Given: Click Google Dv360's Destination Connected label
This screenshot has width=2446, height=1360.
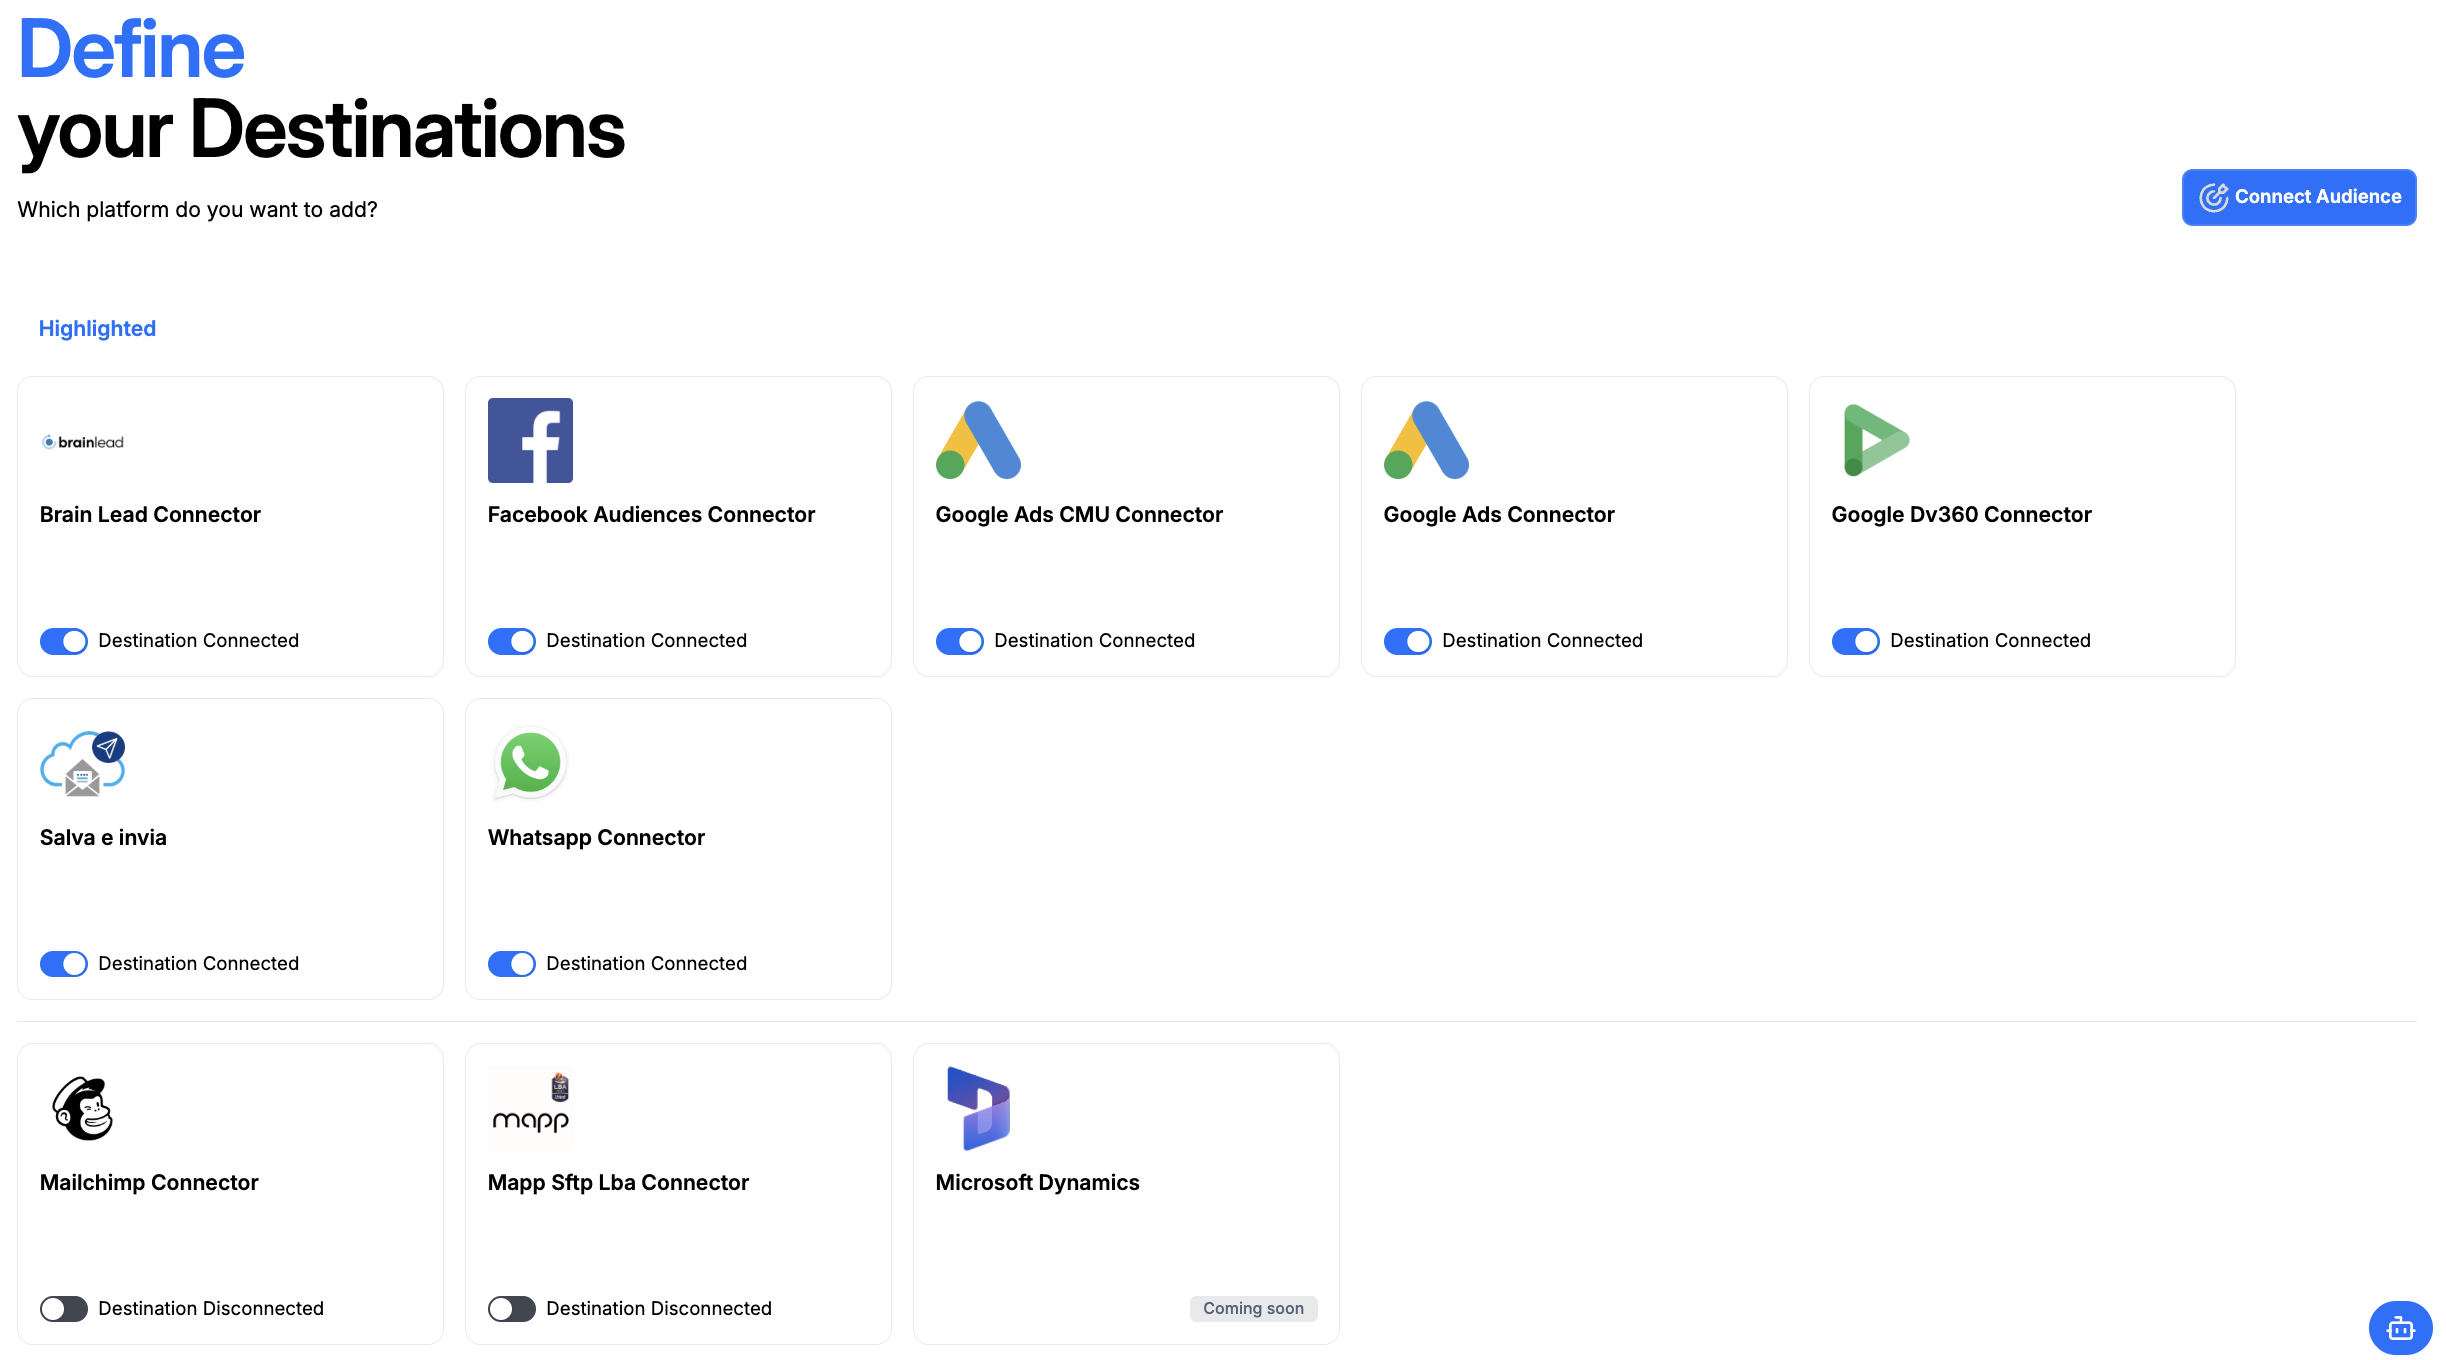Looking at the screenshot, I should point(1990,640).
